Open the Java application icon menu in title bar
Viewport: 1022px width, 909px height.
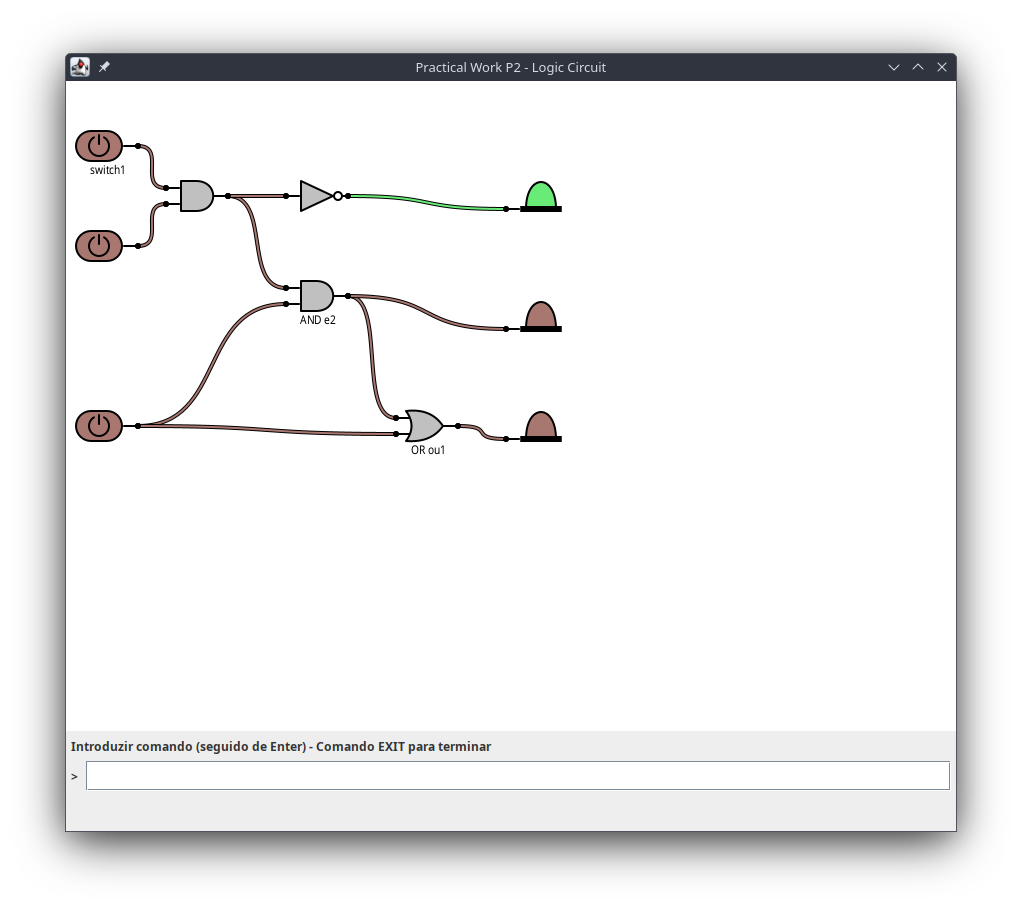point(80,67)
